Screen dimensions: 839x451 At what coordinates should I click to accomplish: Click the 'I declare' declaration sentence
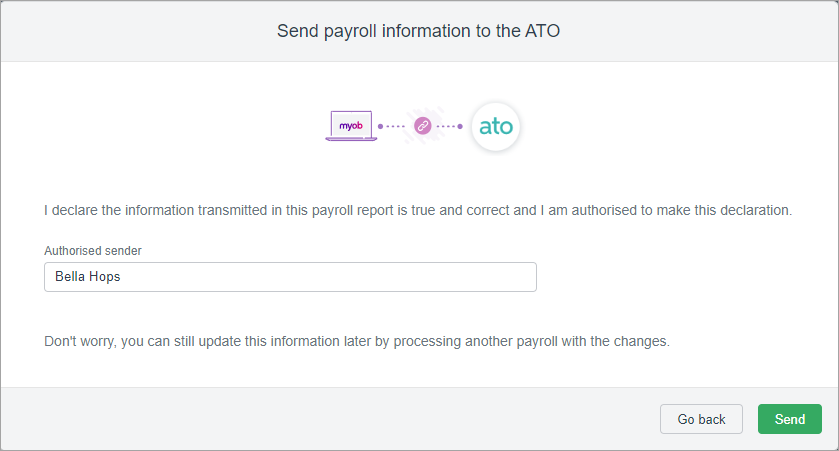click(x=417, y=211)
